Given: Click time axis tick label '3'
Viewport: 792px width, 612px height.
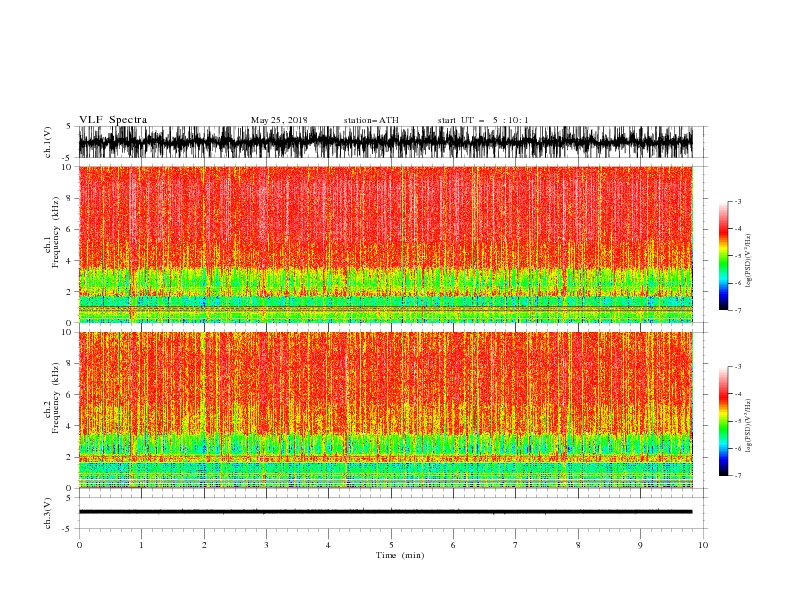Looking at the screenshot, I should [x=266, y=545].
